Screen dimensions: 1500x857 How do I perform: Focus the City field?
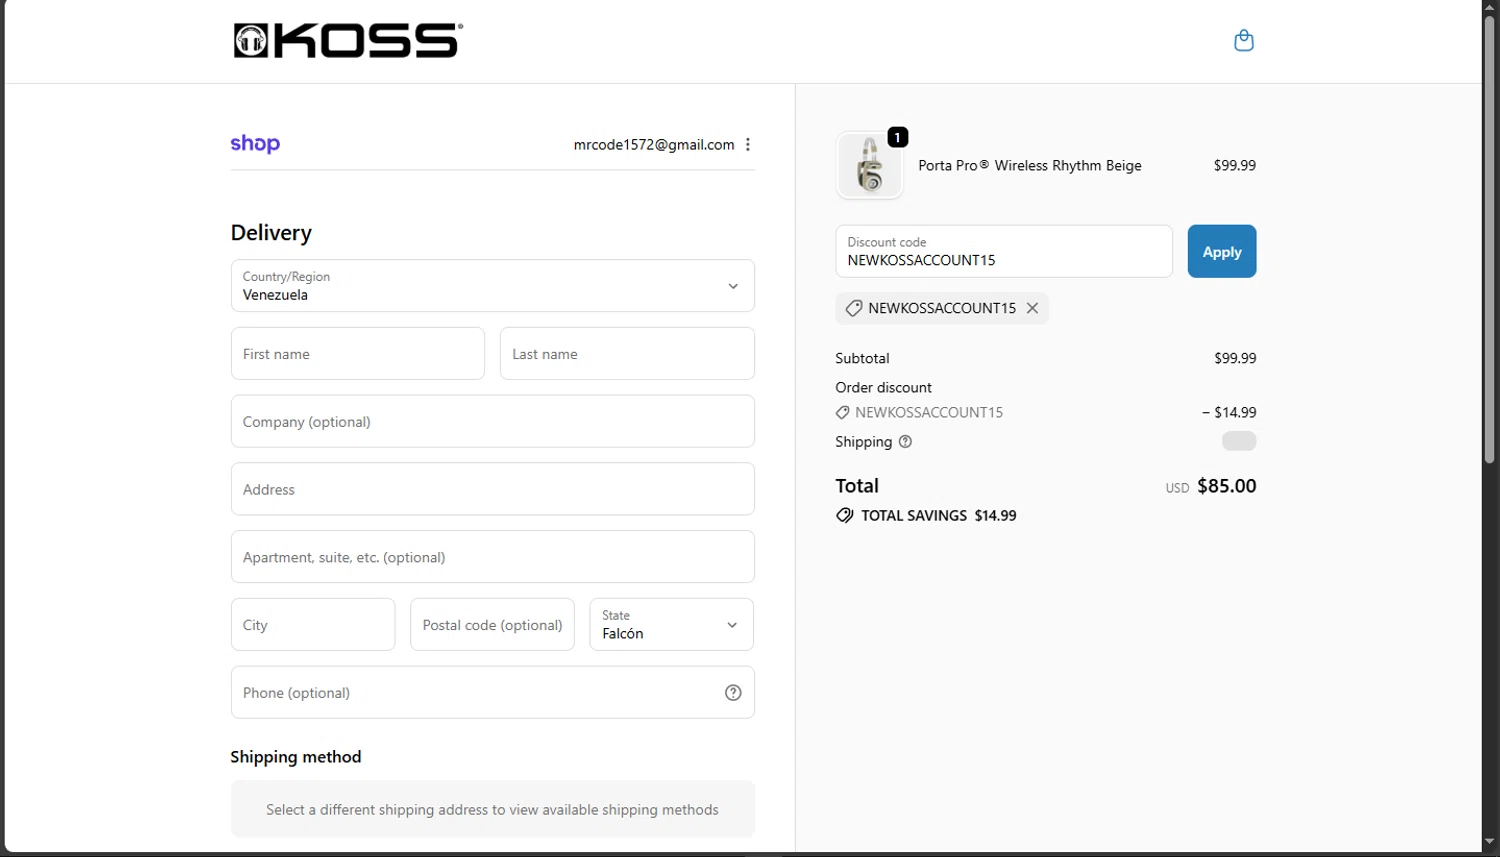click(x=313, y=625)
